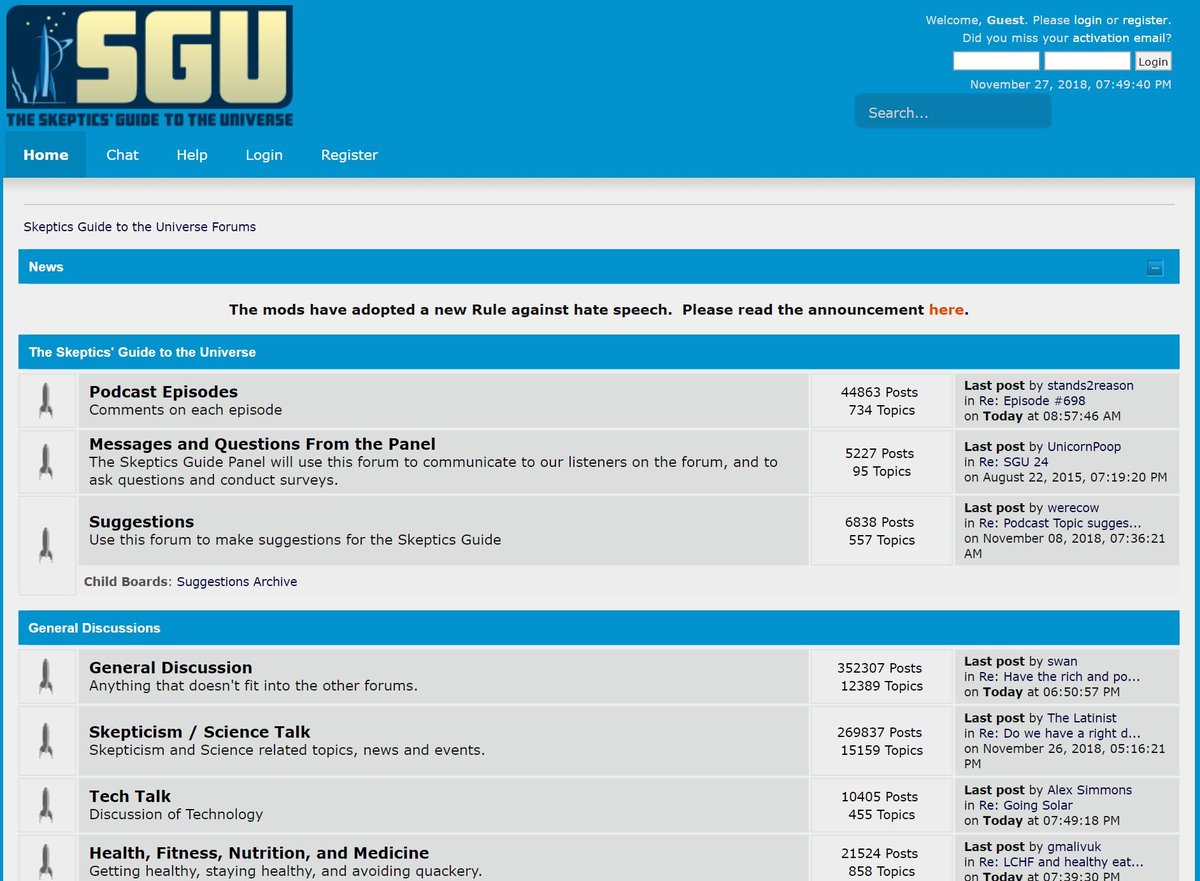Click rocket icon next to Messages and Questions
The image size is (1200, 881).
click(x=46, y=461)
